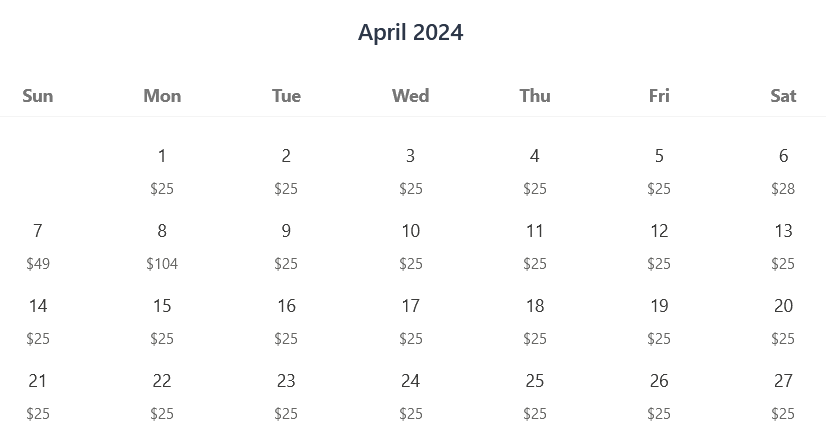
Task: Click the Sun weekday column header
Action: pyautogui.click(x=38, y=96)
